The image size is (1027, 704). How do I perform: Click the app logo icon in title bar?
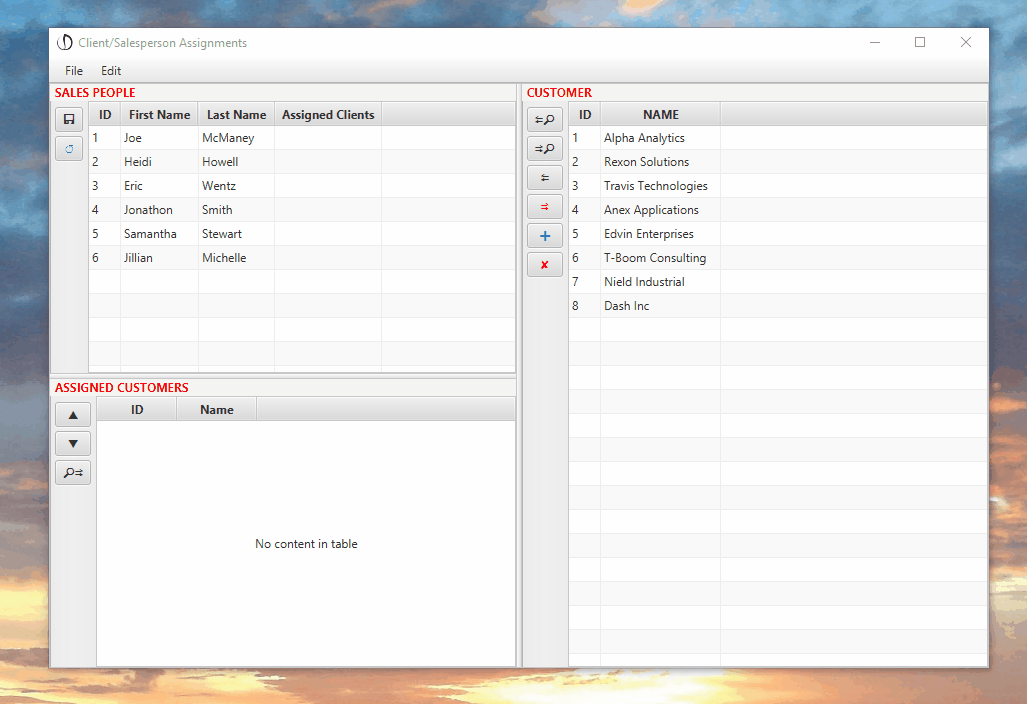click(x=65, y=43)
